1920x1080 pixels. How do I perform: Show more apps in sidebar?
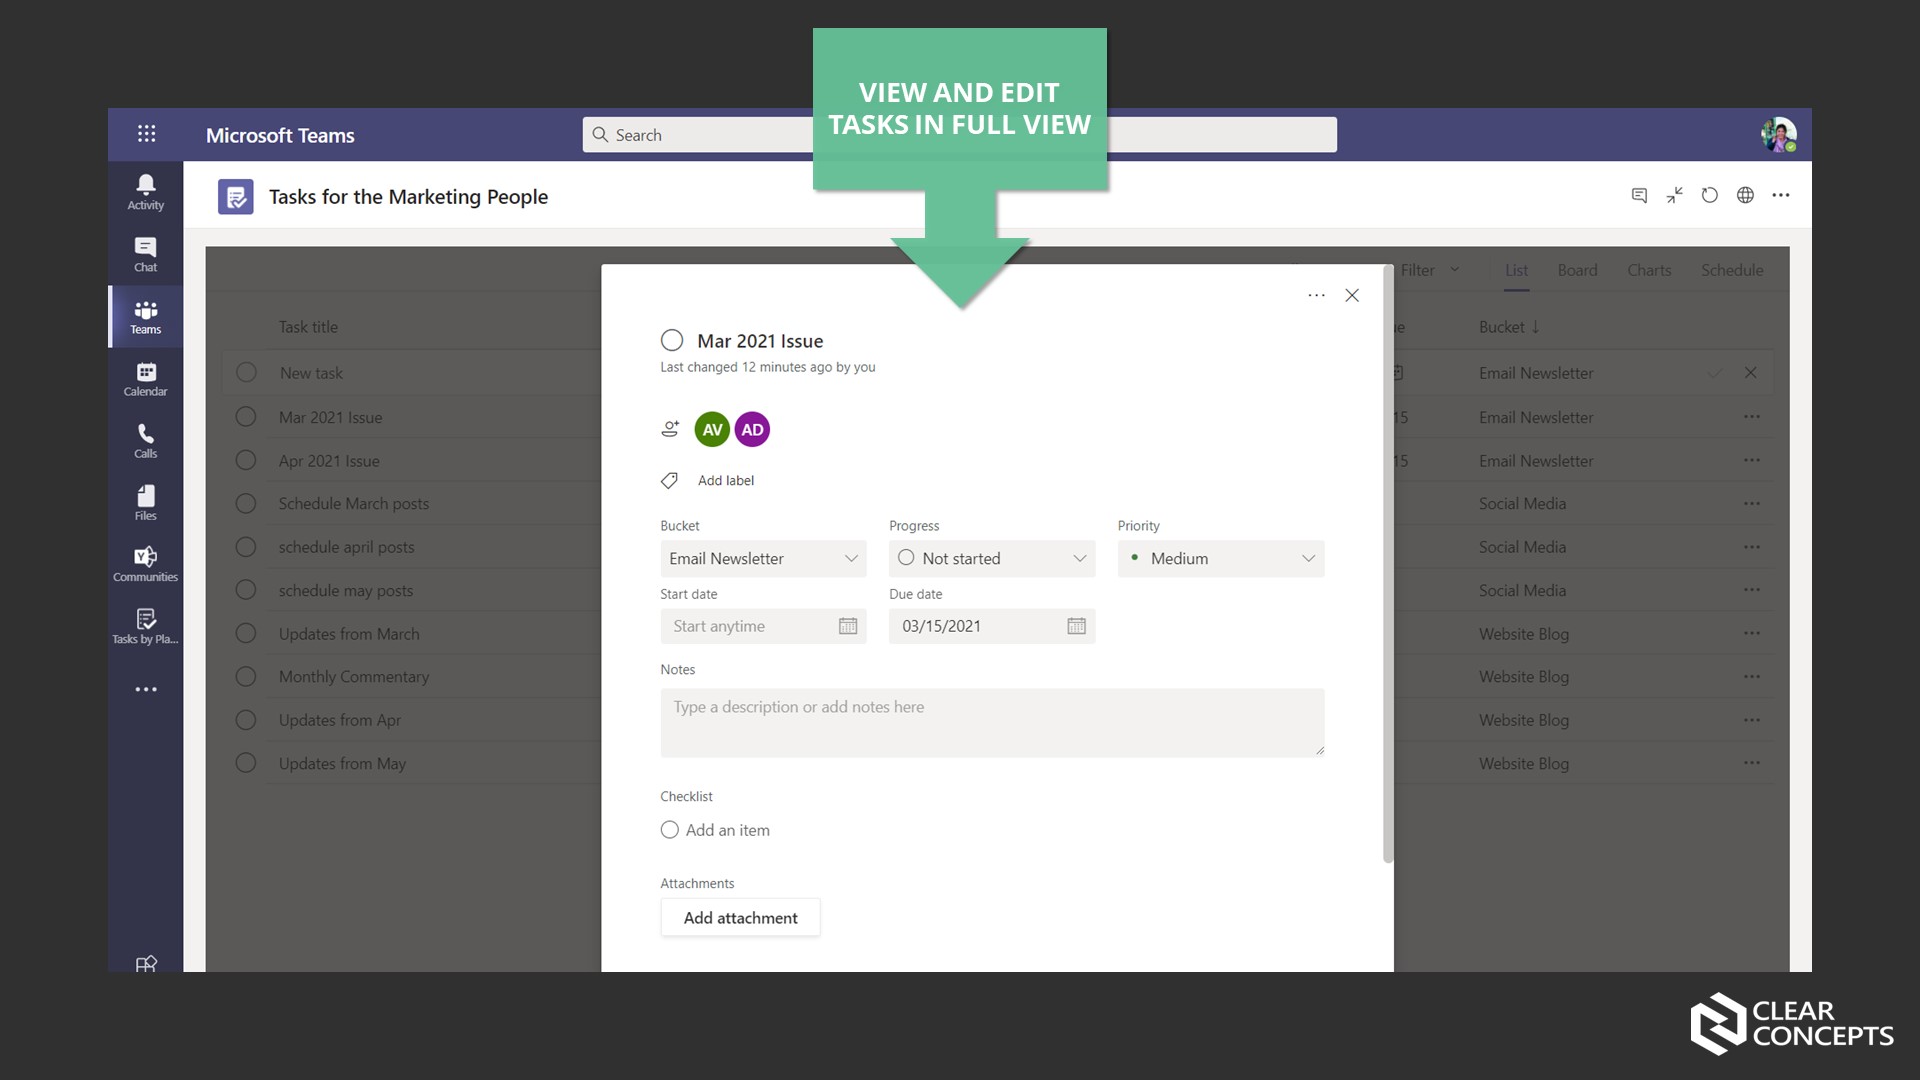pyautogui.click(x=146, y=689)
